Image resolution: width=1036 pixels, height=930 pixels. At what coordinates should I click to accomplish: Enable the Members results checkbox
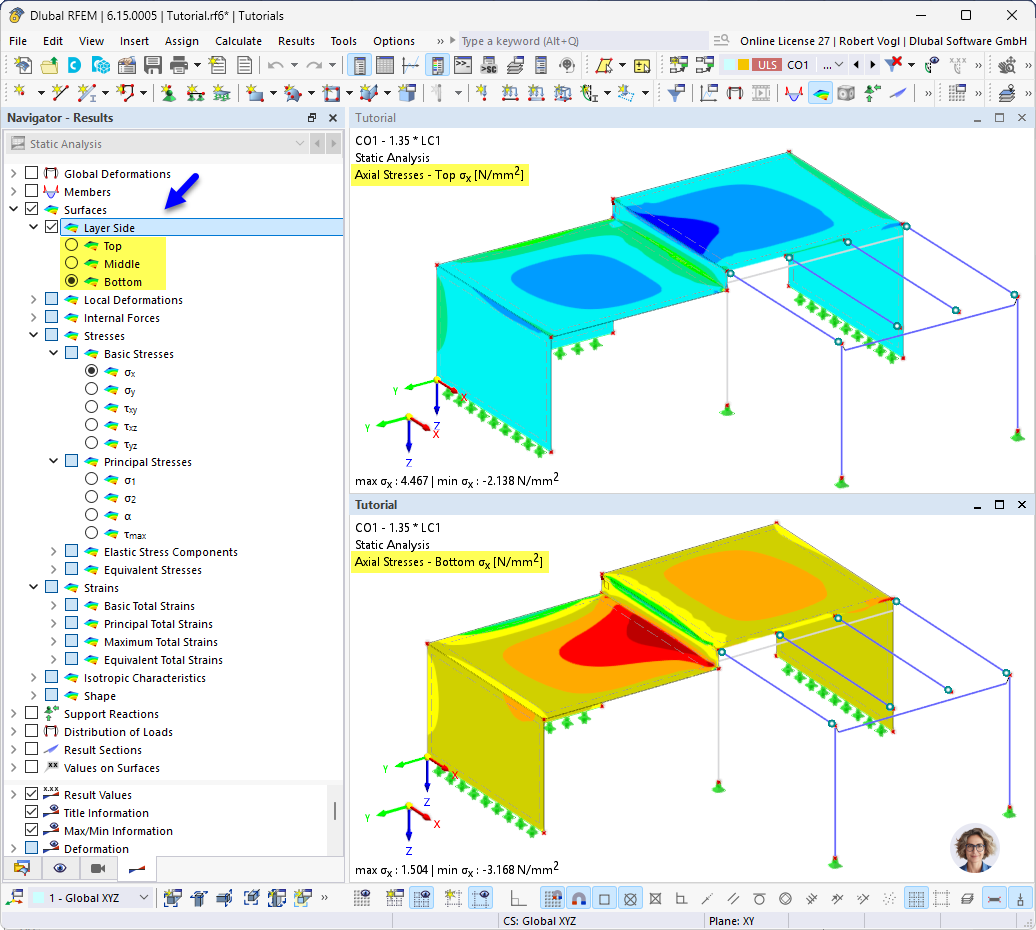tap(31, 191)
